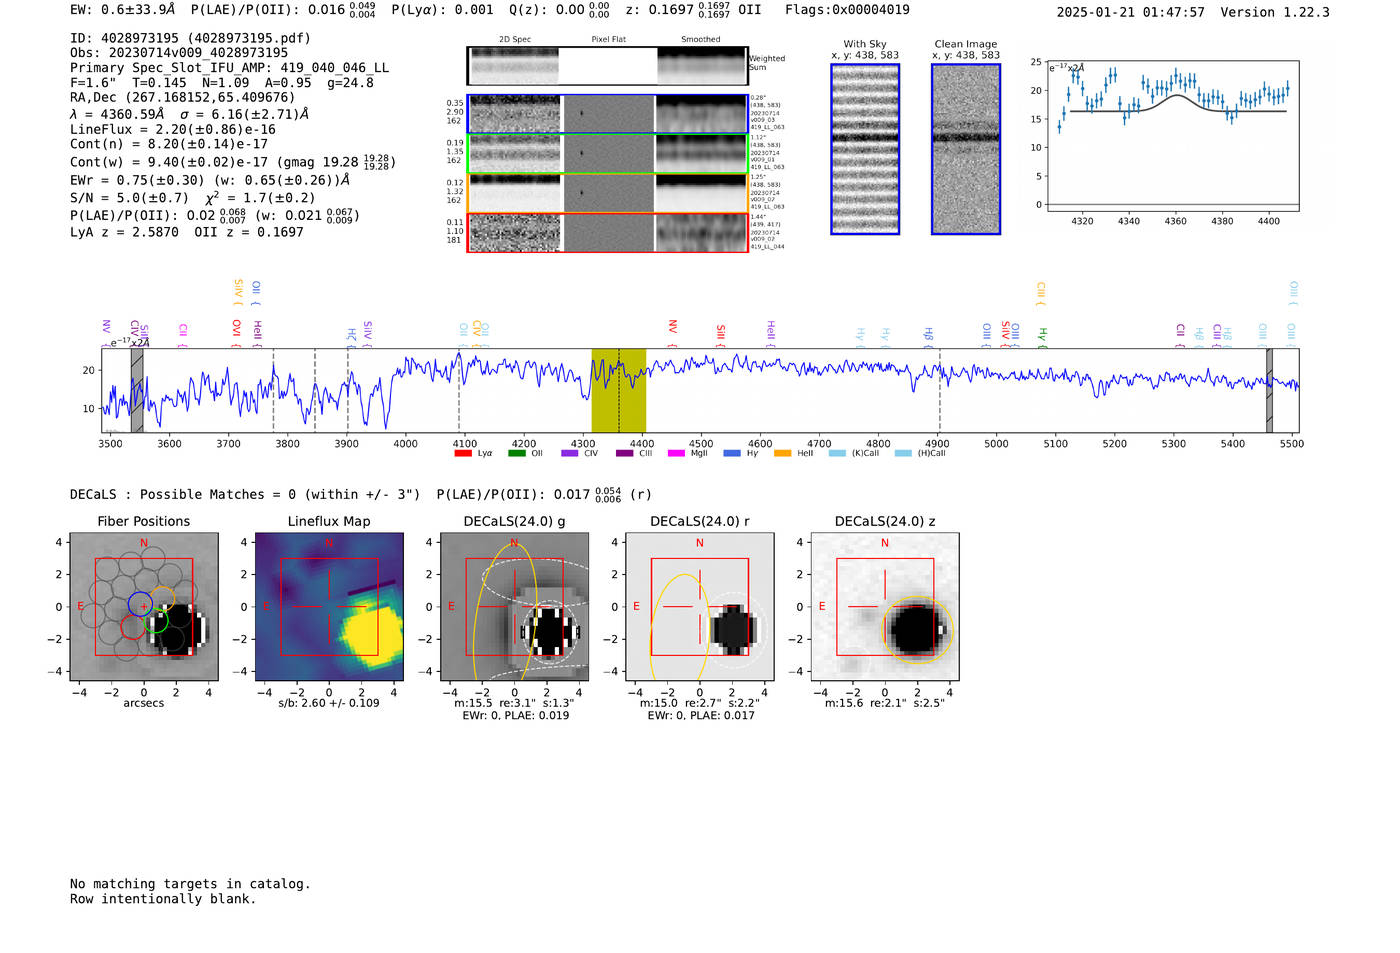
Task: Click the blue-bordered 2D spectrum row
Action: pos(607,114)
